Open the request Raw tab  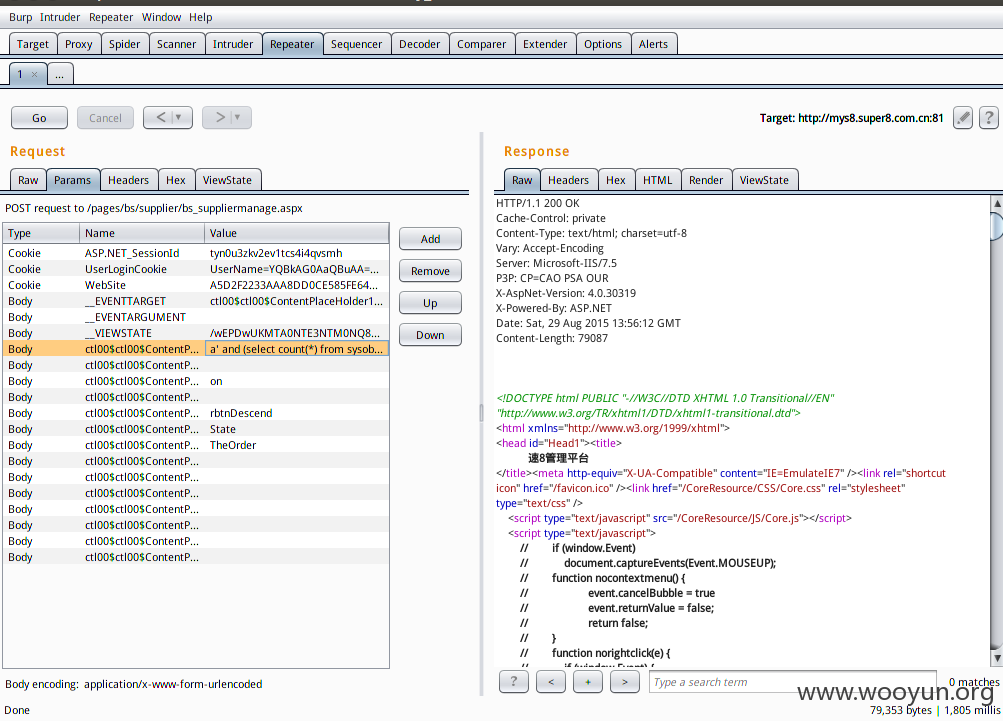[28, 180]
